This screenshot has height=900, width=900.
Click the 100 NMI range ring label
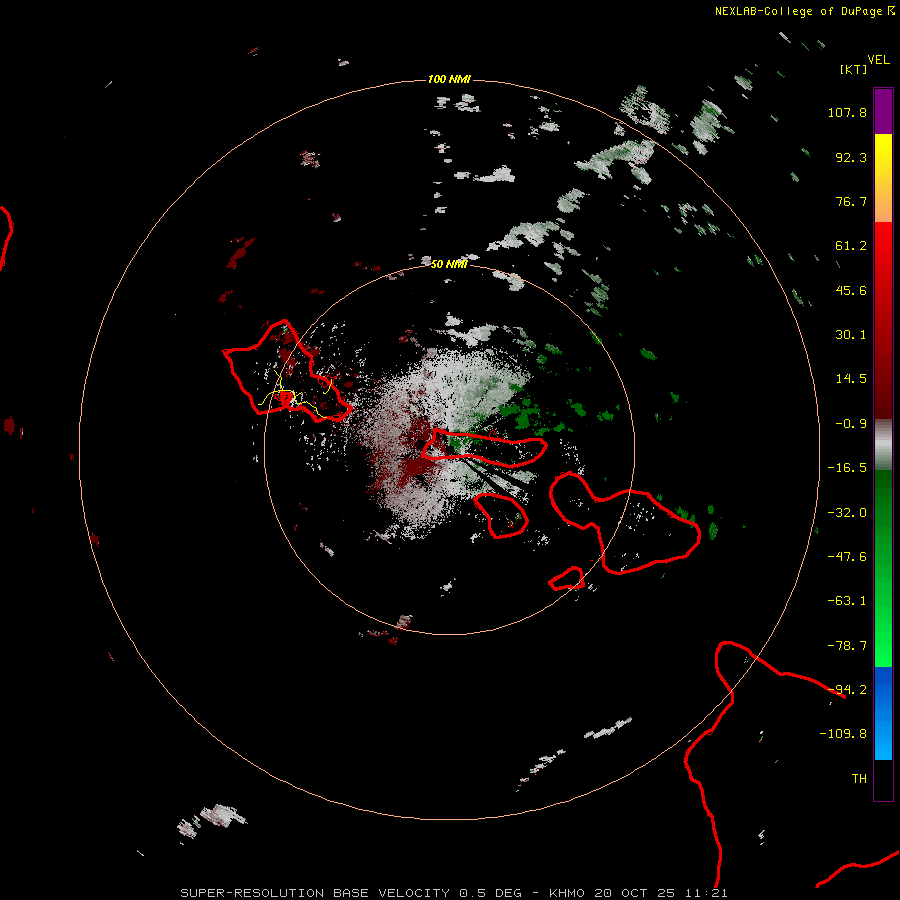449,79
